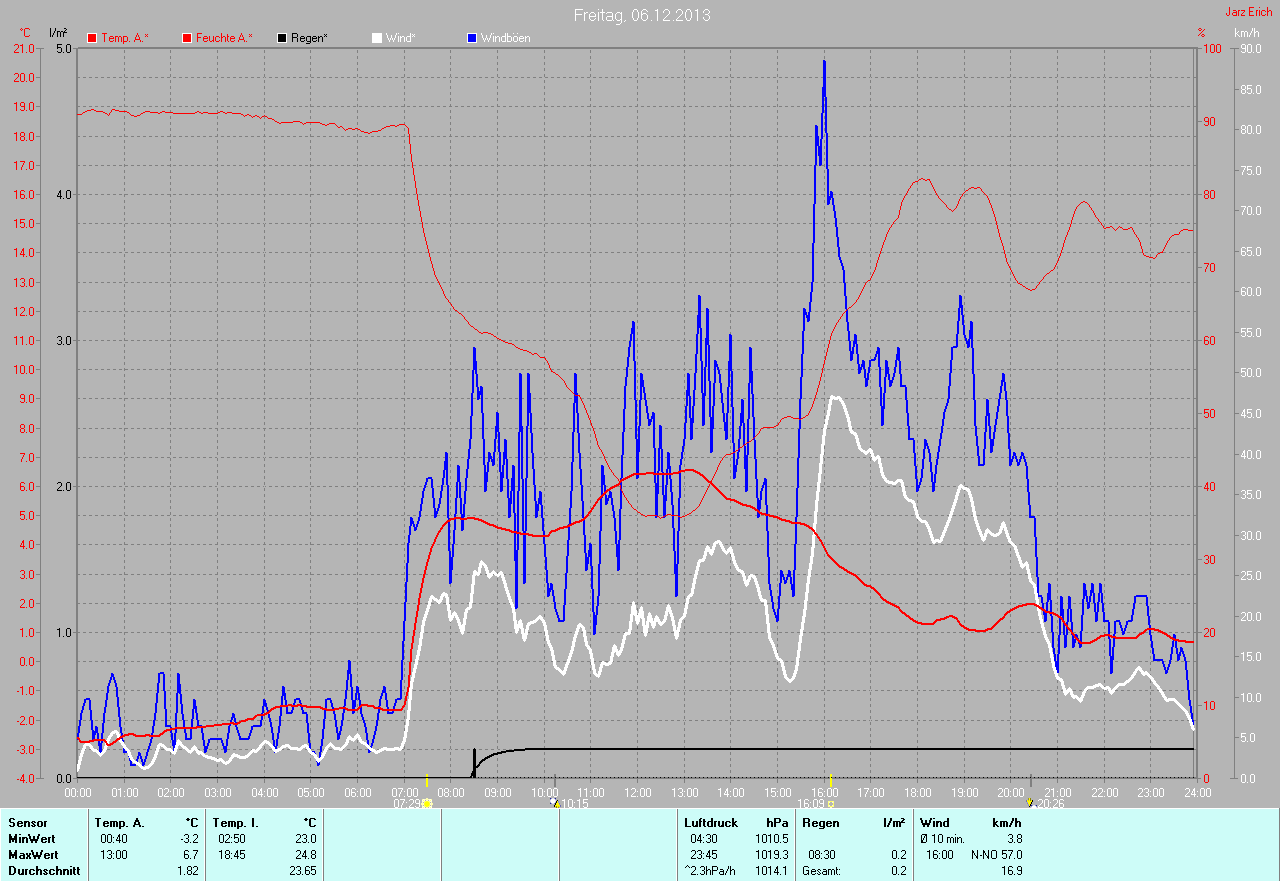Click the red swatch beside Temp. A.*
Image resolution: width=1280 pixels, height=881 pixels.
(x=92, y=38)
